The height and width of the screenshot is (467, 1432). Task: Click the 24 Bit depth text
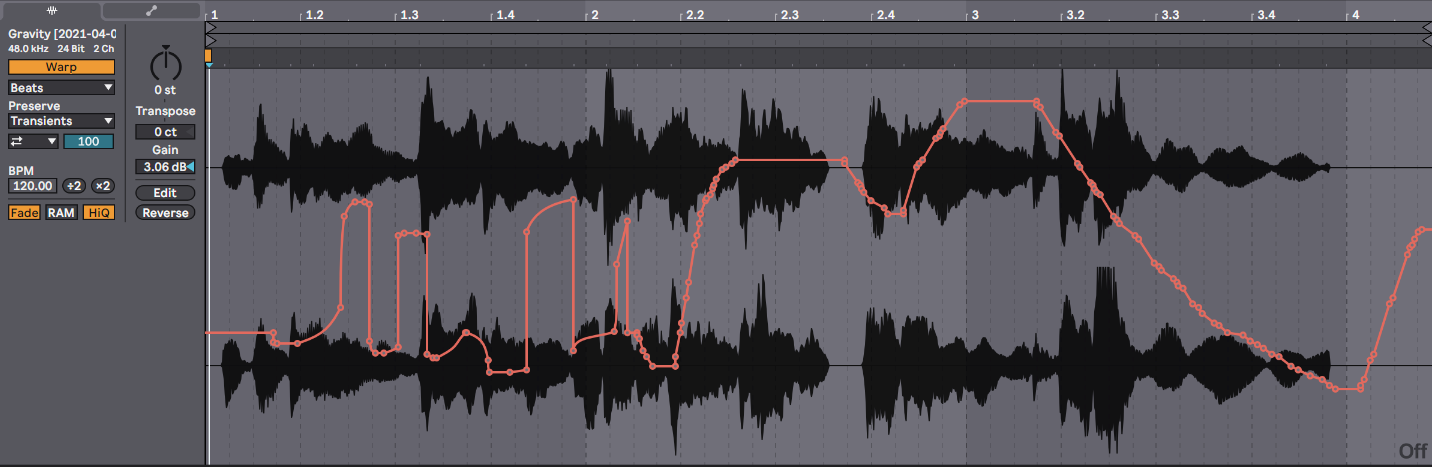coord(70,48)
